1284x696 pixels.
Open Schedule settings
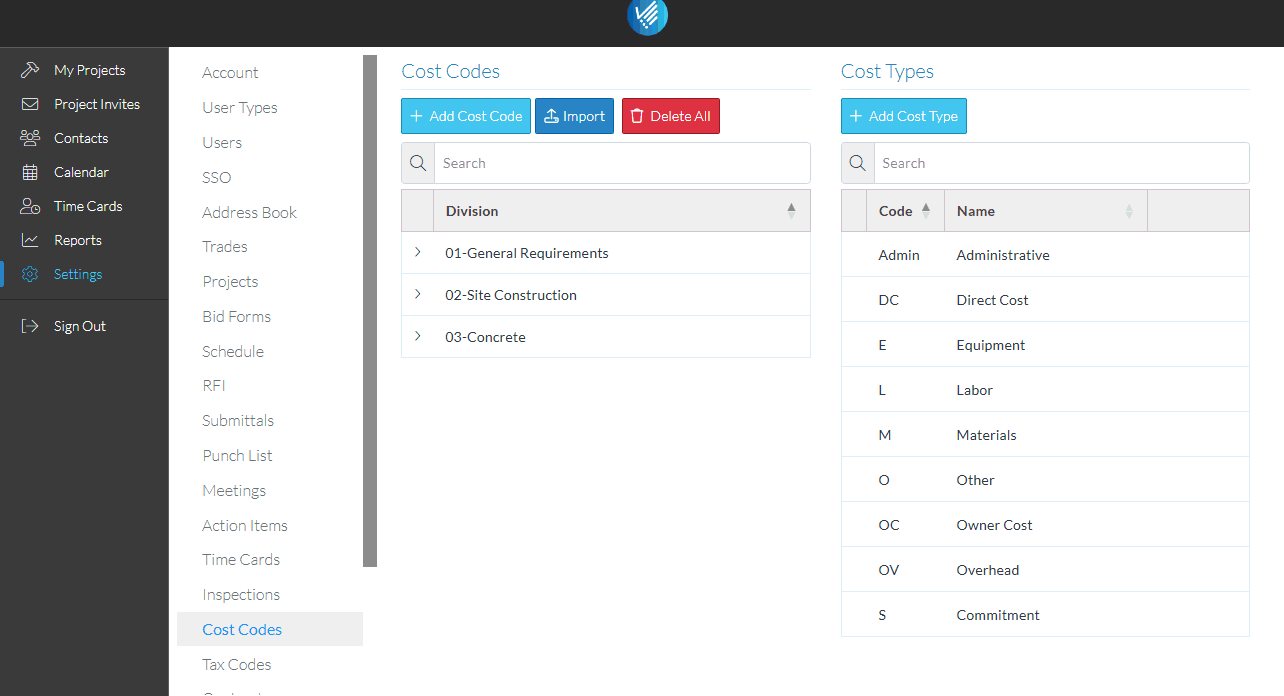(233, 351)
